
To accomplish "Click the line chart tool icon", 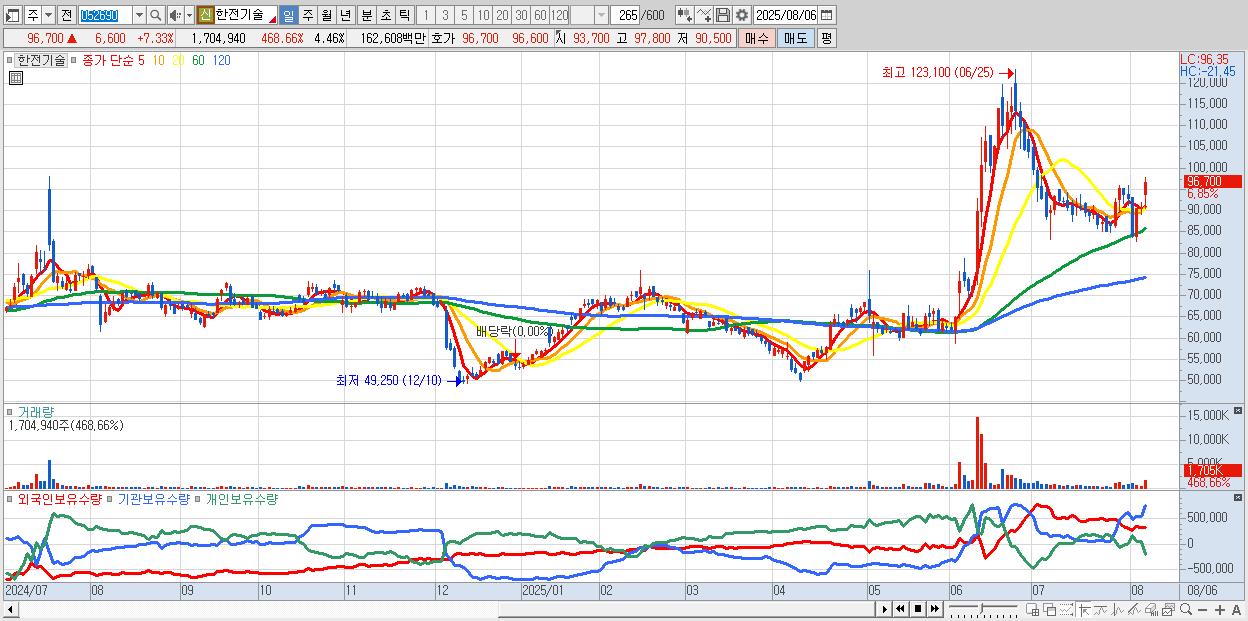I will point(1118,609).
